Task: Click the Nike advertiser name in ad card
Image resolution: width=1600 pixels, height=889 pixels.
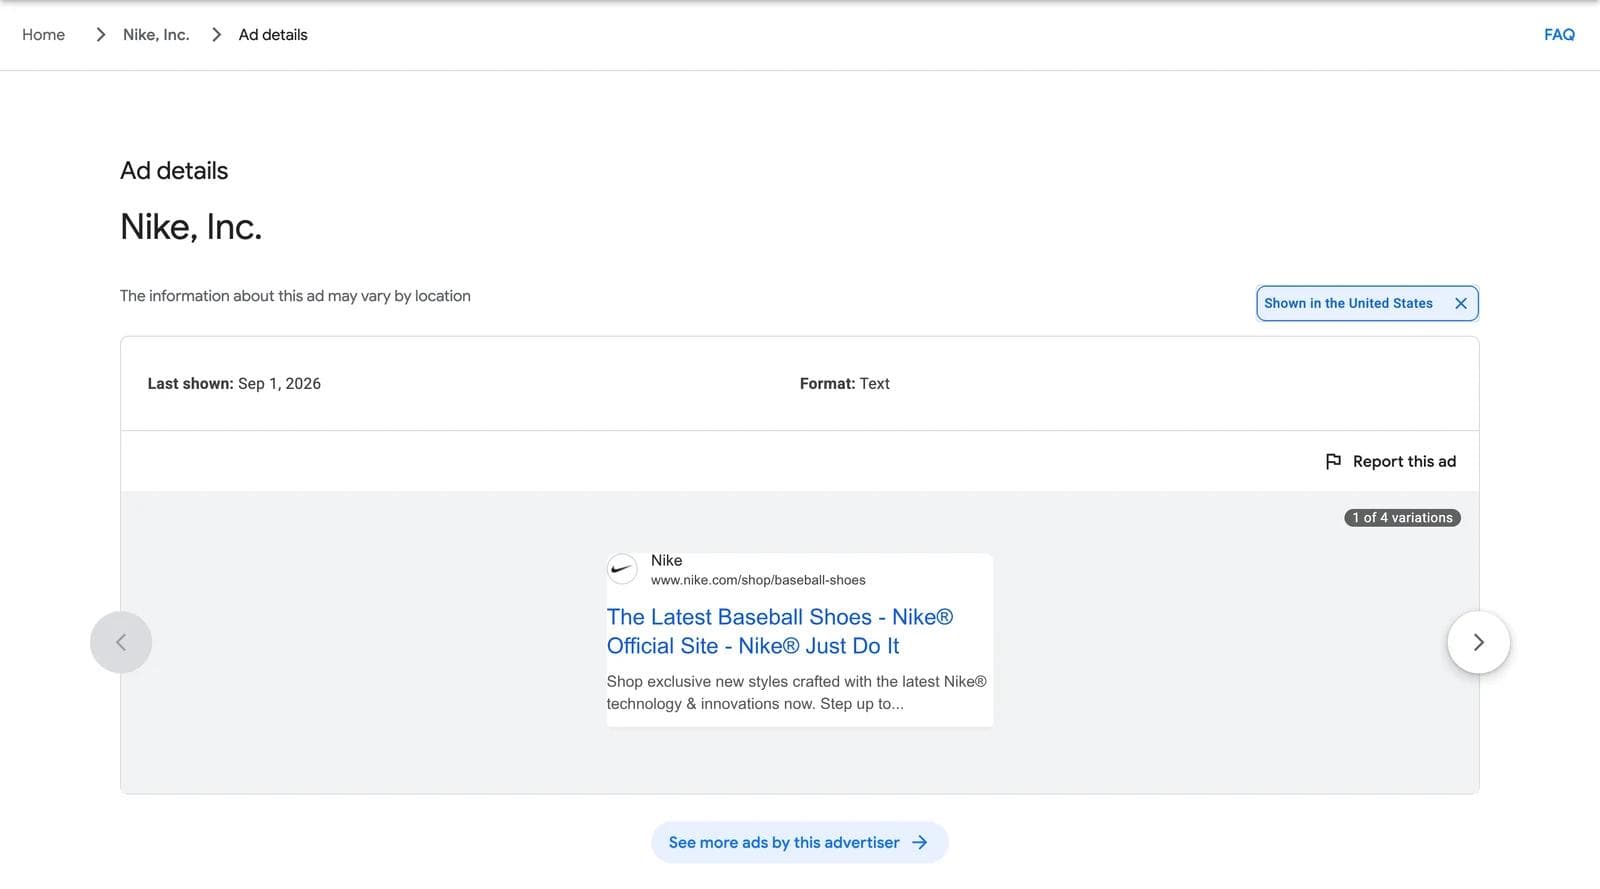Action: coord(666,560)
